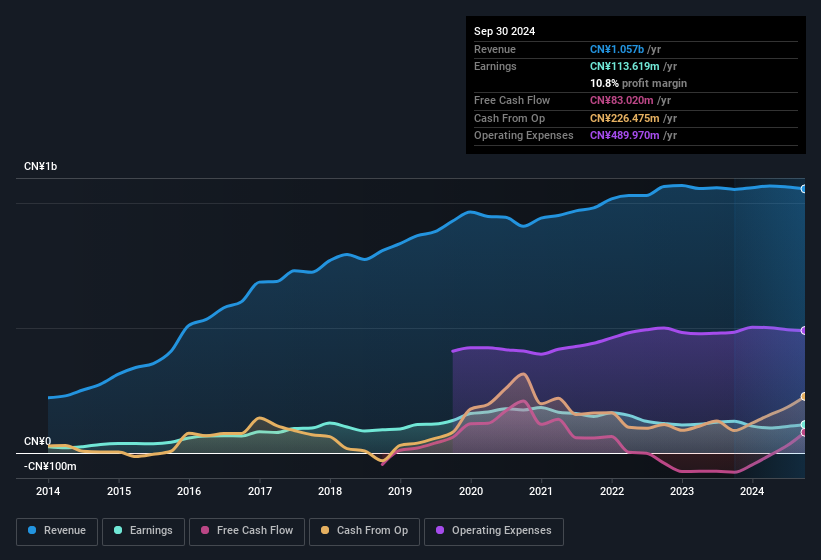Click the 2016 x-axis label
821x560 pixels.
coord(189,491)
